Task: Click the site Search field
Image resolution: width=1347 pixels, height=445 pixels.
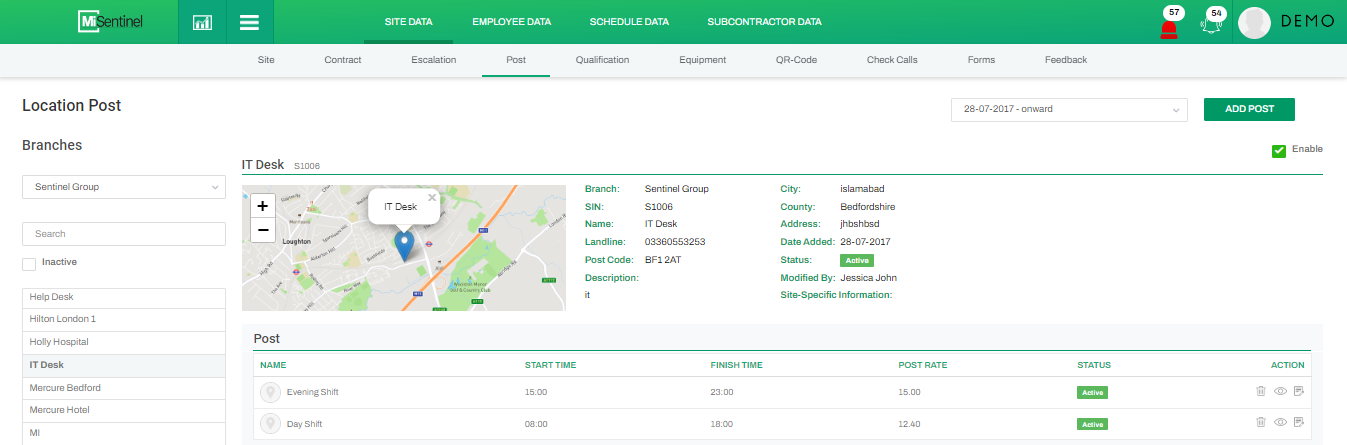Action: 124,234
